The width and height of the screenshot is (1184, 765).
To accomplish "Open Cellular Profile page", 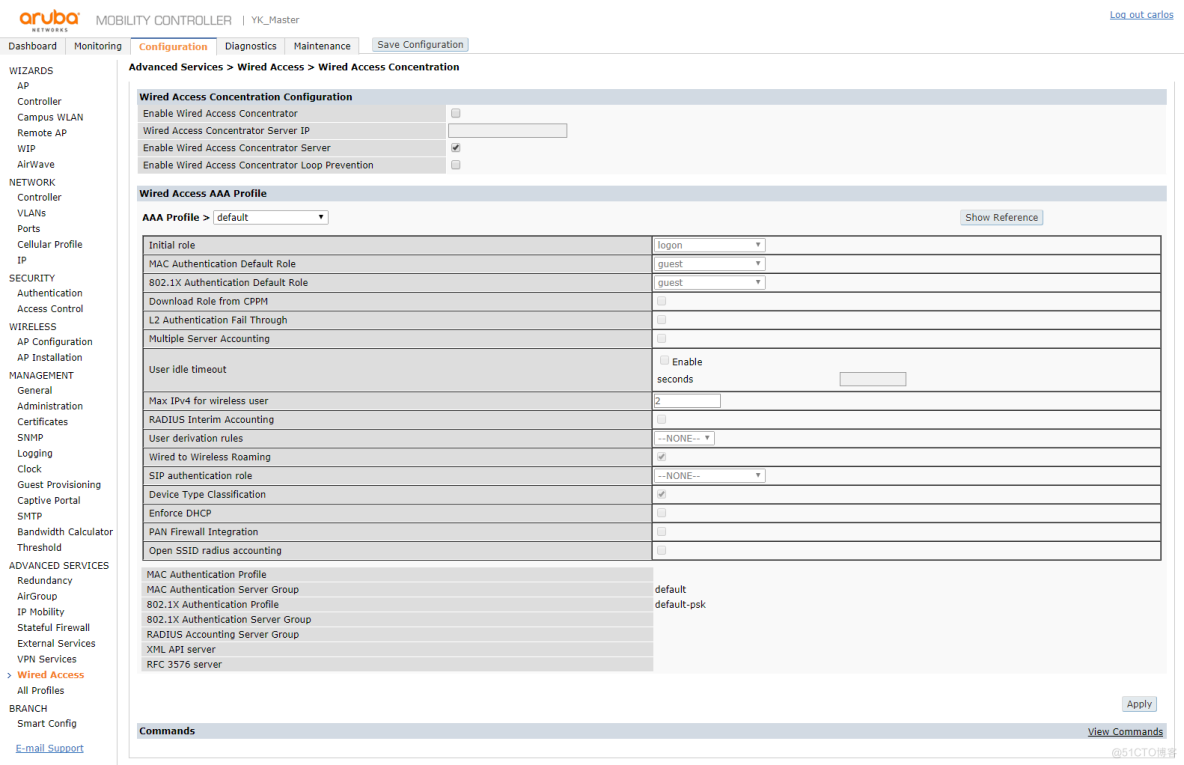I will point(50,245).
